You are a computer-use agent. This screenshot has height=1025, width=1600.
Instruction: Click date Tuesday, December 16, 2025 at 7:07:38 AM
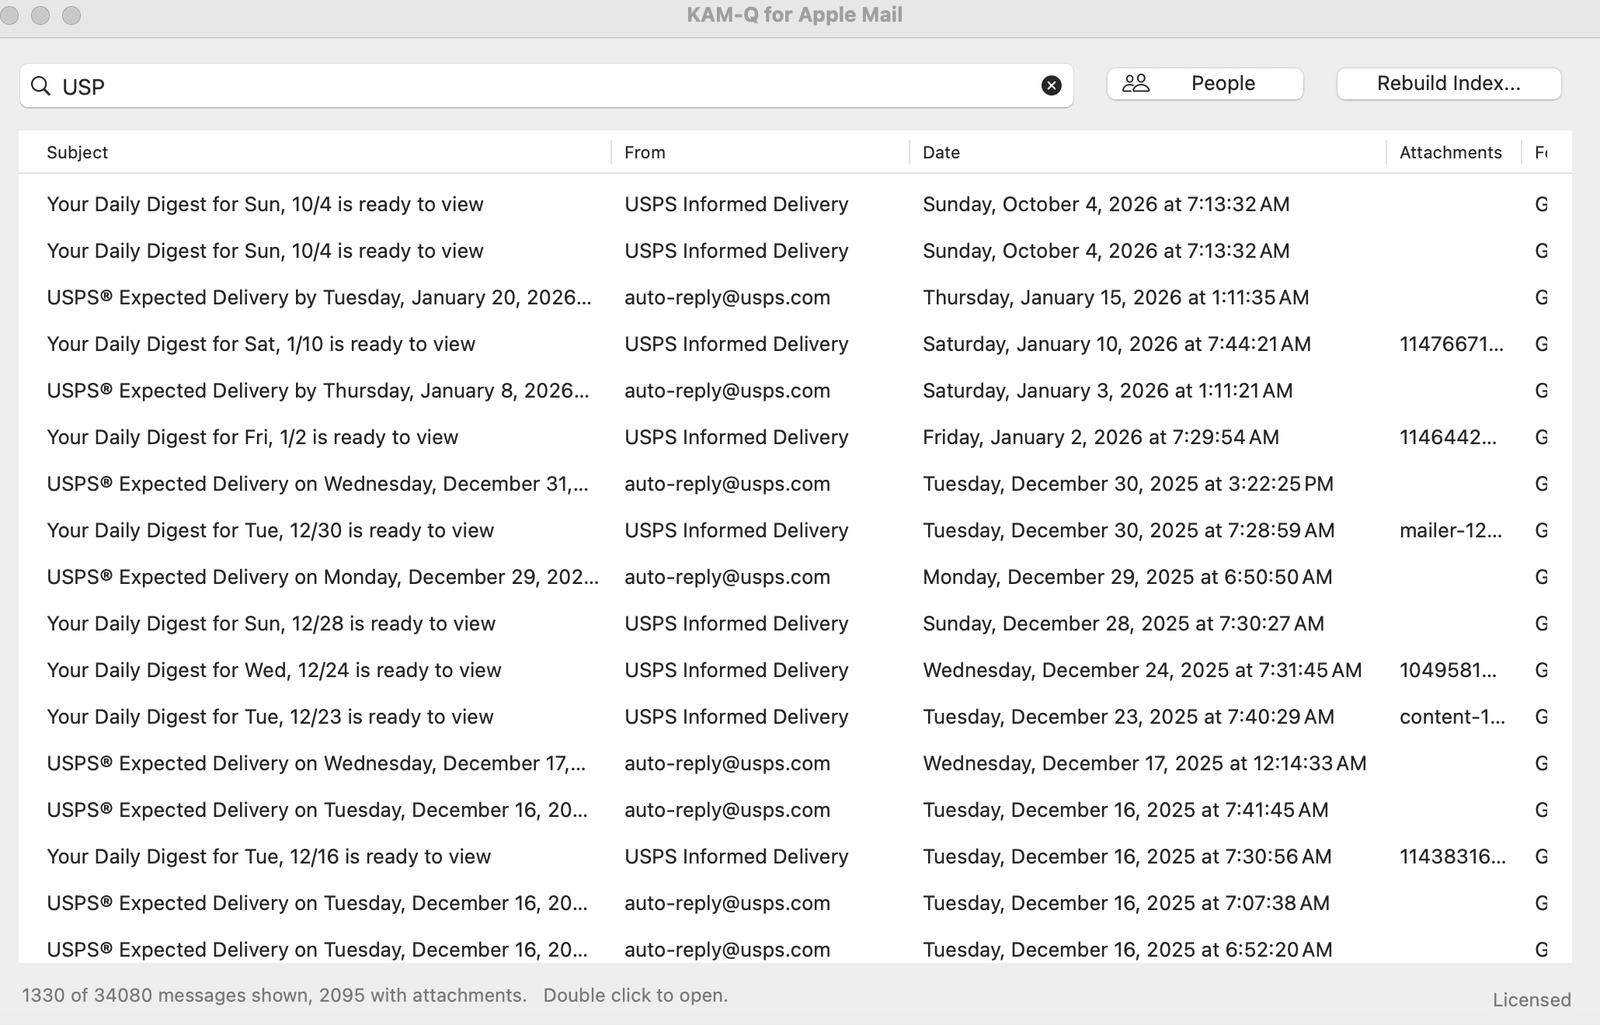[x=1126, y=903]
